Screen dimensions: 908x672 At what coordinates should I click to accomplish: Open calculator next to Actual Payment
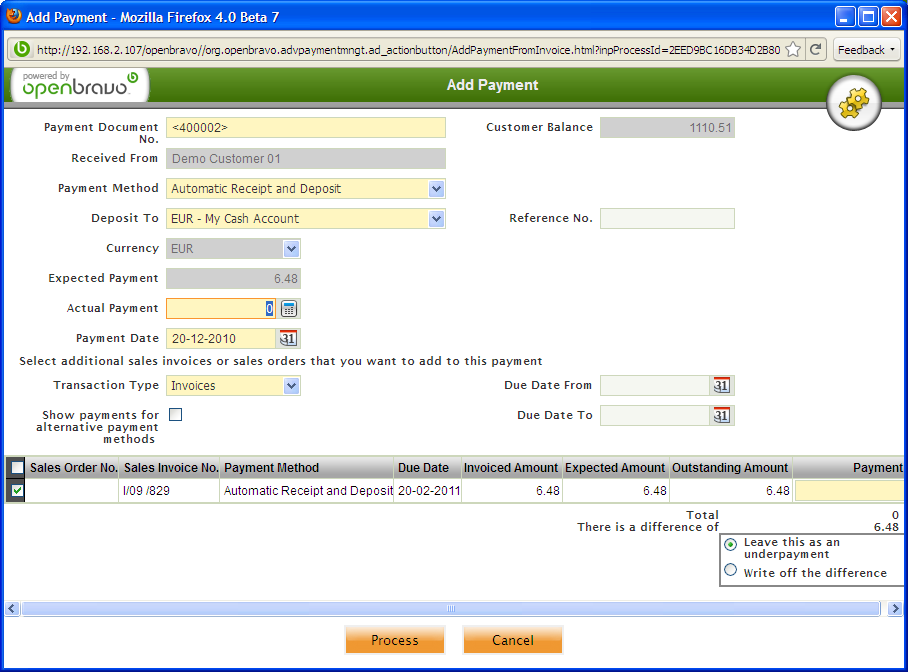(289, 309)
